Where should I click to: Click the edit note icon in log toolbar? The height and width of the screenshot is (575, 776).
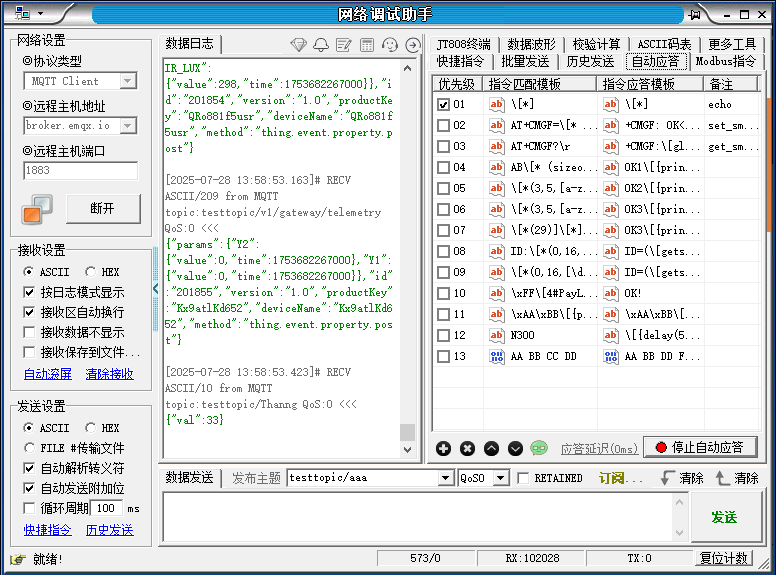(344, 45)
